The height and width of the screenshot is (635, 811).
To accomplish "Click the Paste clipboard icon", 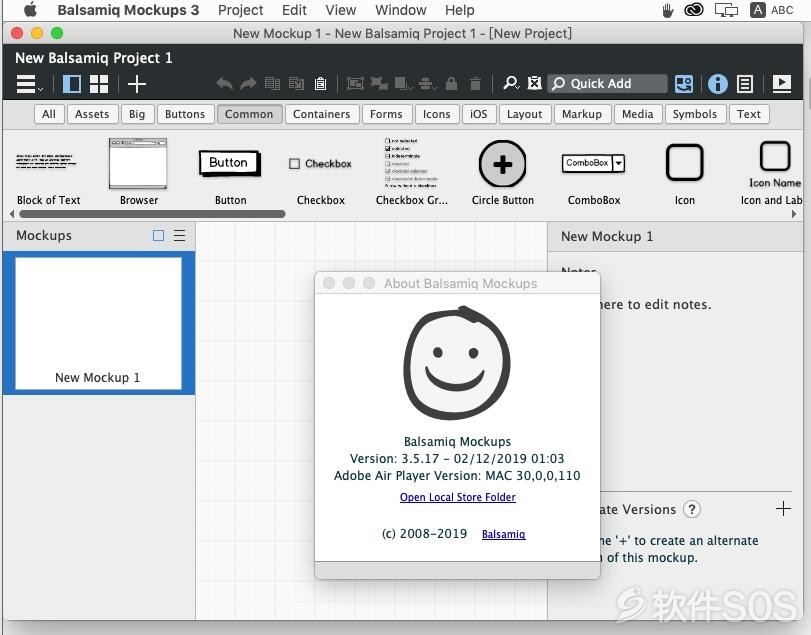I will [321, 83].
